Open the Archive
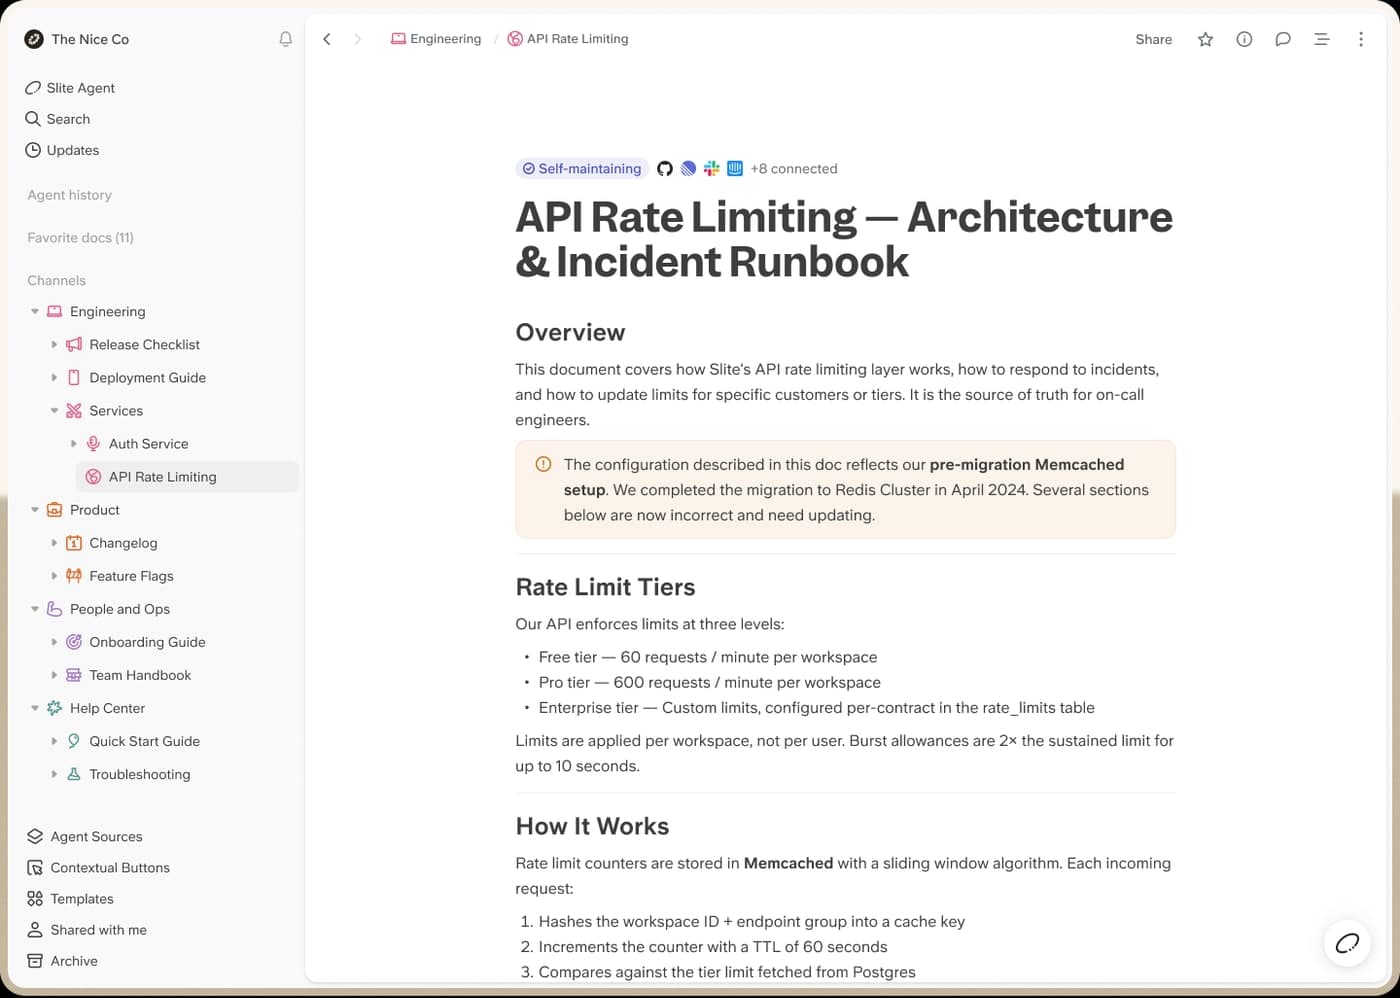 [x=62, y=960]
